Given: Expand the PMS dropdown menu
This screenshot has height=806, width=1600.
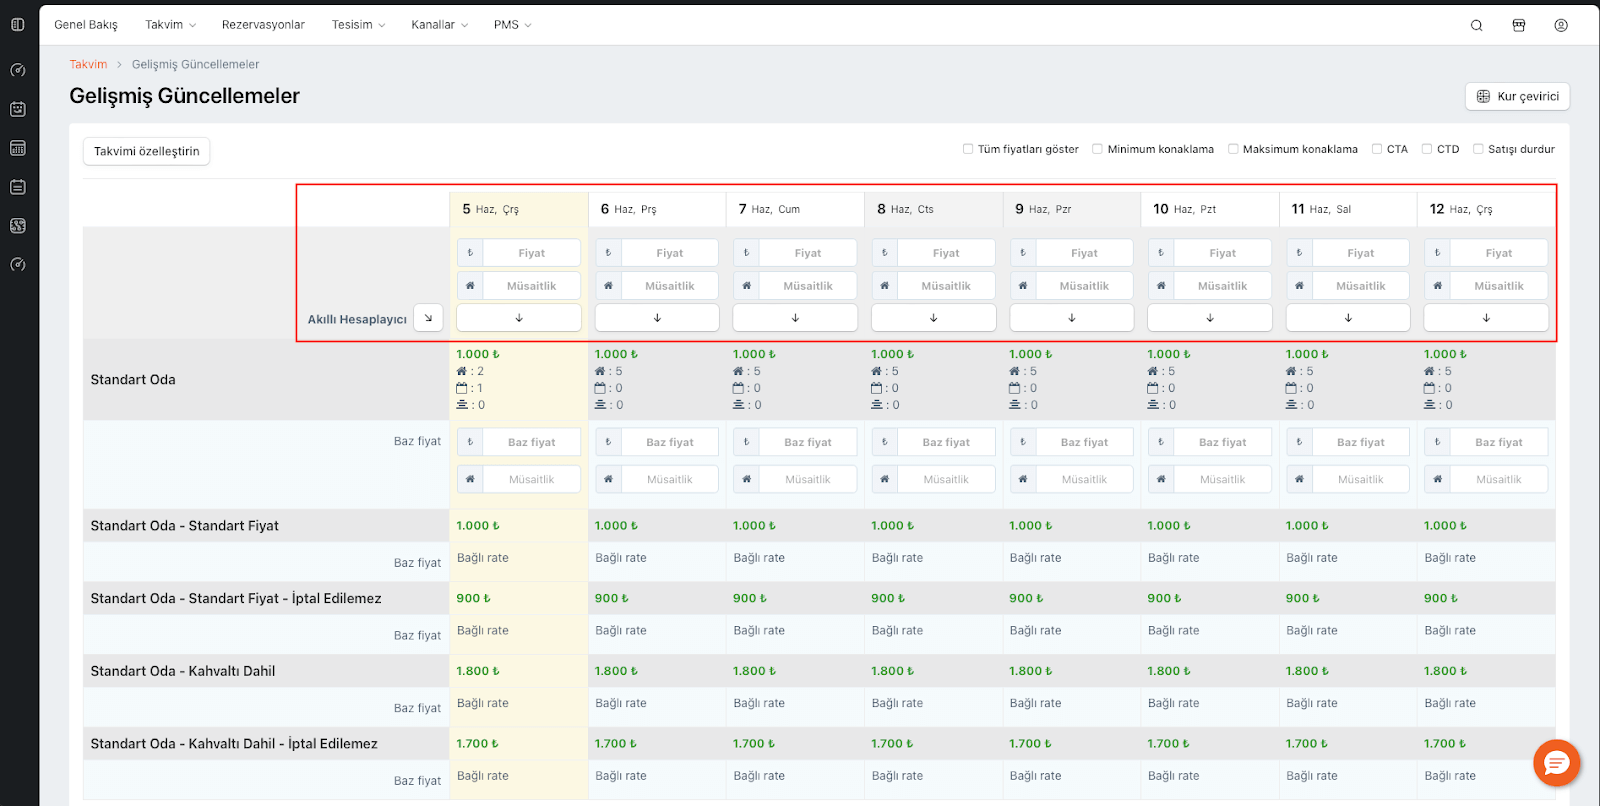Looking at the screenshot, I should pos(512,25).
